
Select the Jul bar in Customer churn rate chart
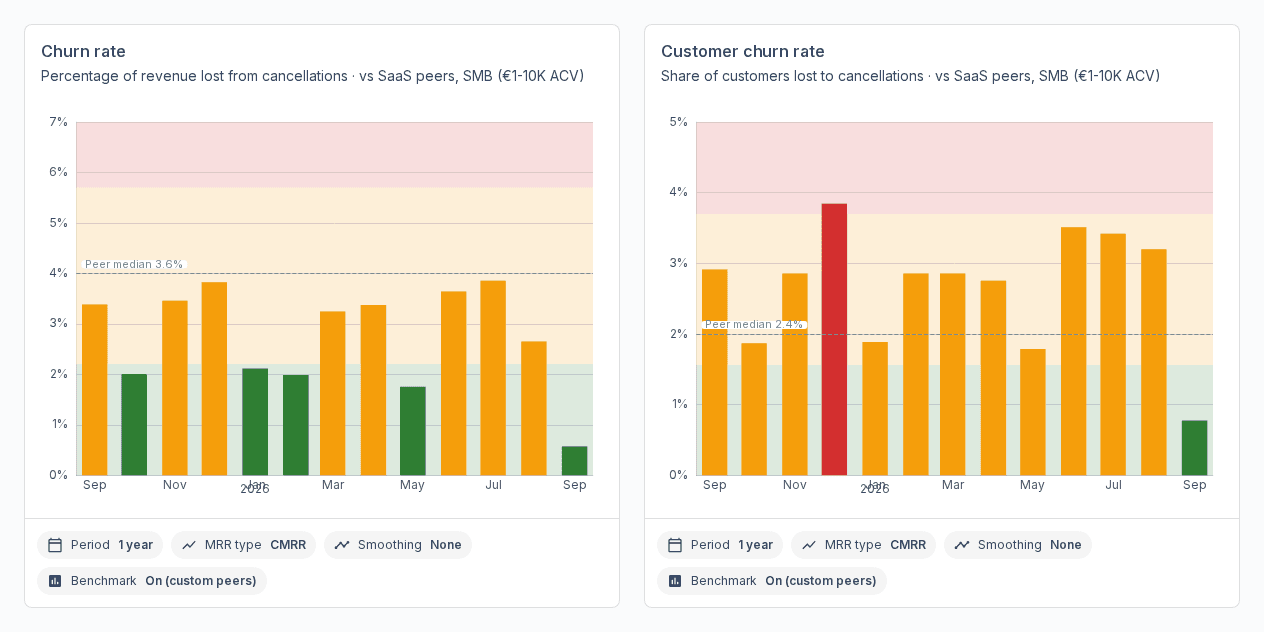coord(1113,354)
